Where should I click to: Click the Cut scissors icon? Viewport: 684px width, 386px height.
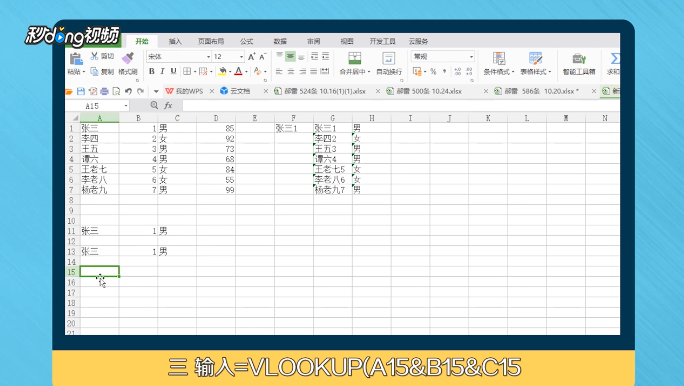pyautogui.click(x=94, y=56)
